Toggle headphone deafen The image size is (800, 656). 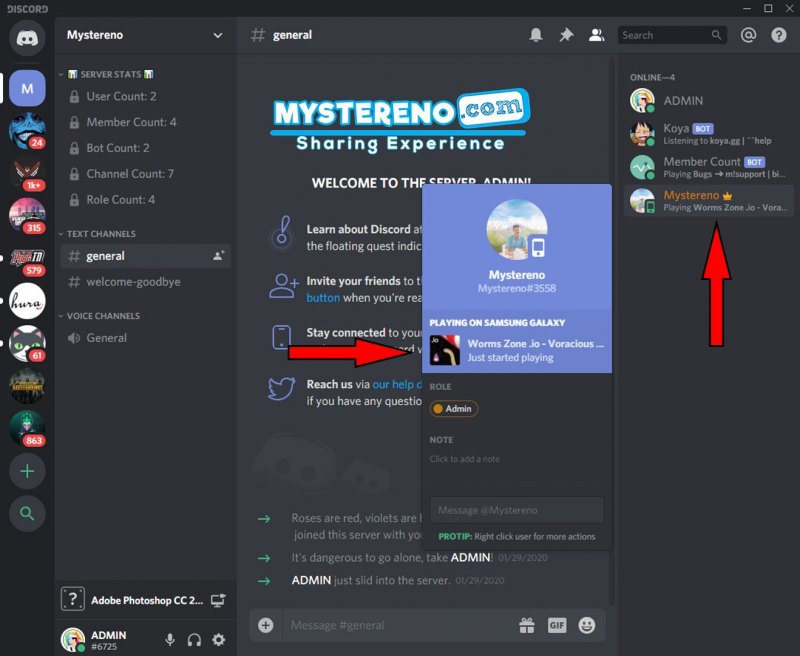(x=194, y=640)
